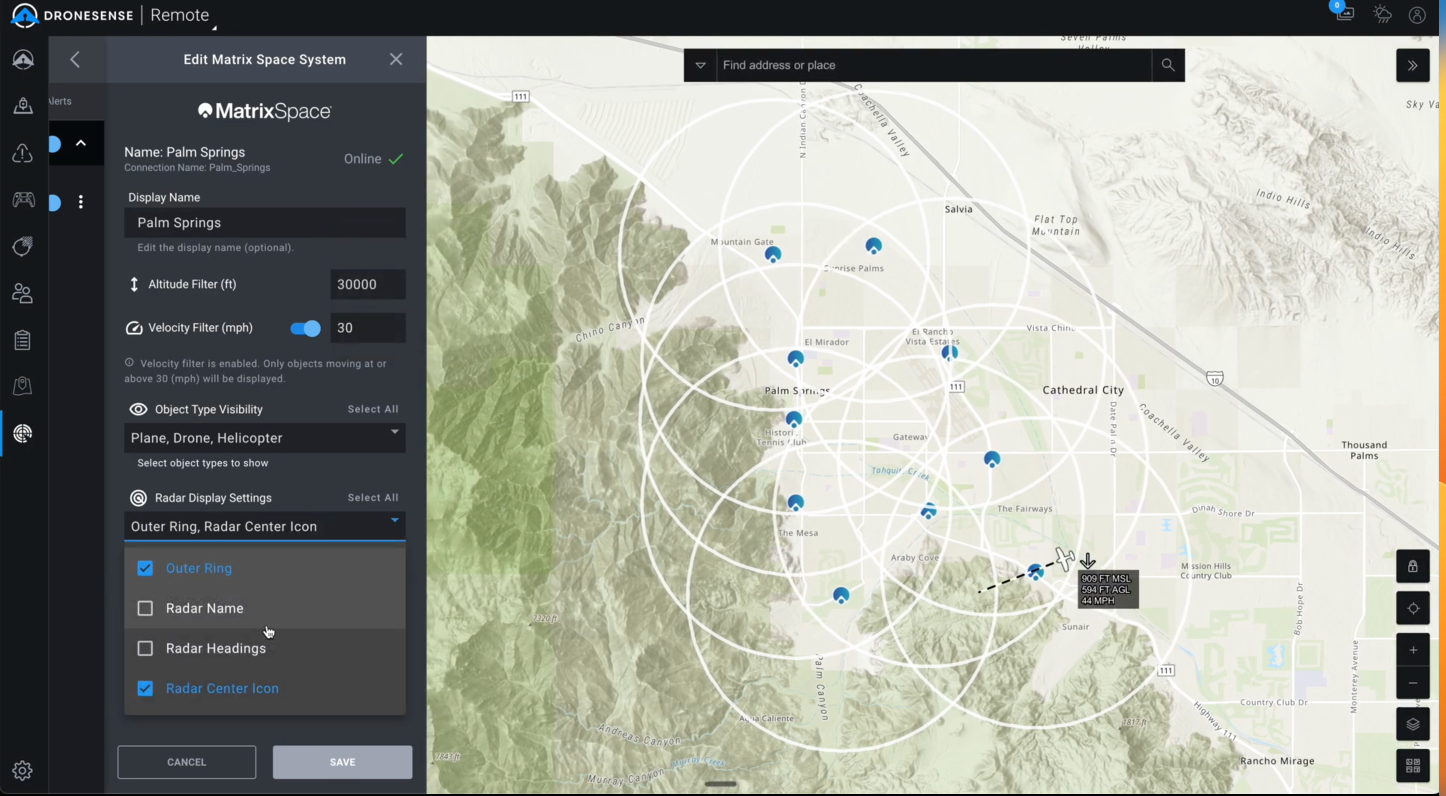Viewport: 1446px width, 796px height.
Task: Open the user account profile menu
Action: pyautogui.click(x=1417, y=14)
